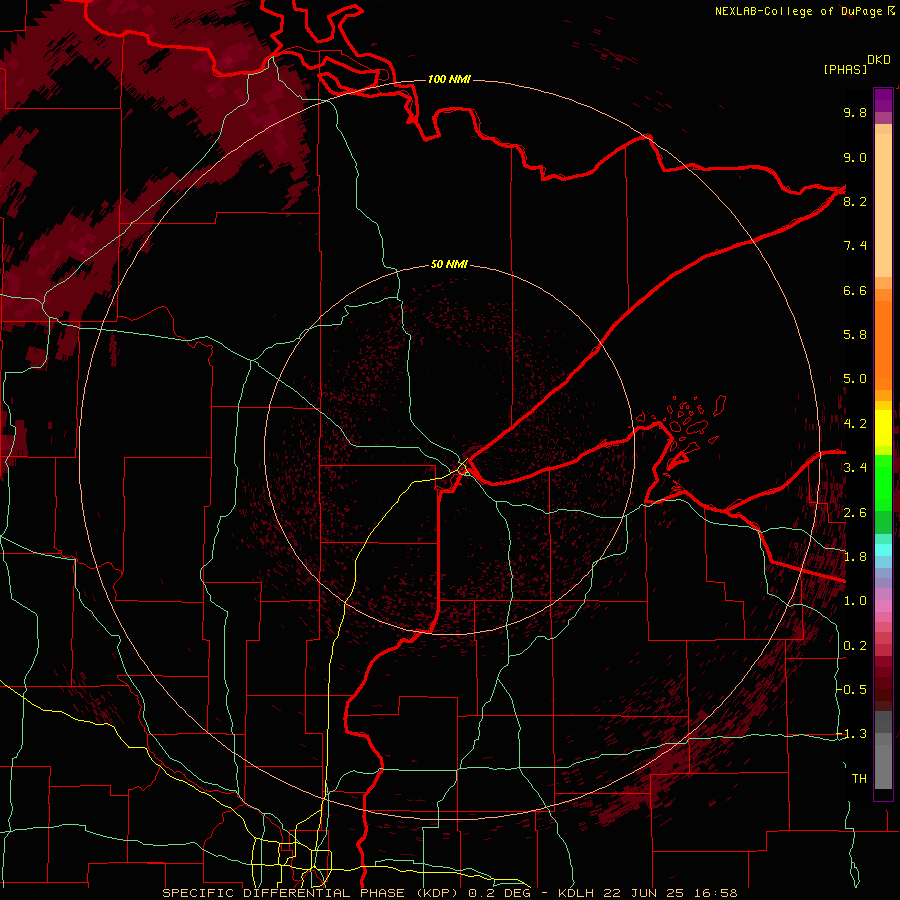Click the SPECIFIC DIFFERENTIAL PHASE (KDP) caption
The image size is (900, 900).
point(313,893)
